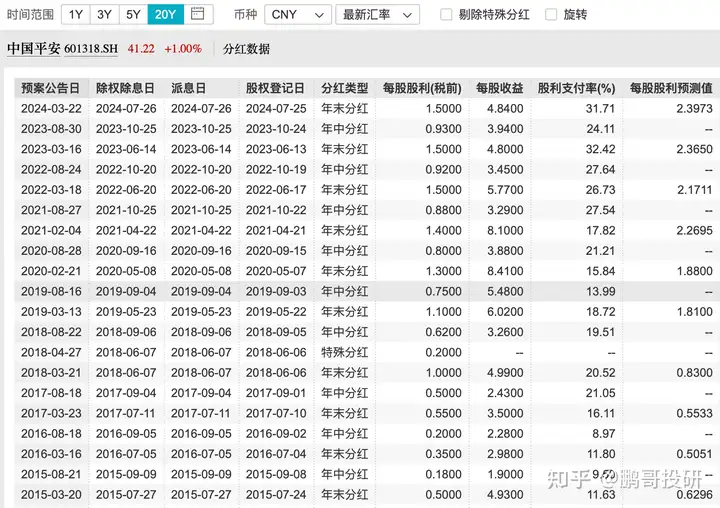This screenshot has width=720, height=508.
Task: Select ex-dividend date cell 2024-07-26
Action: click(x=126, y=109)
